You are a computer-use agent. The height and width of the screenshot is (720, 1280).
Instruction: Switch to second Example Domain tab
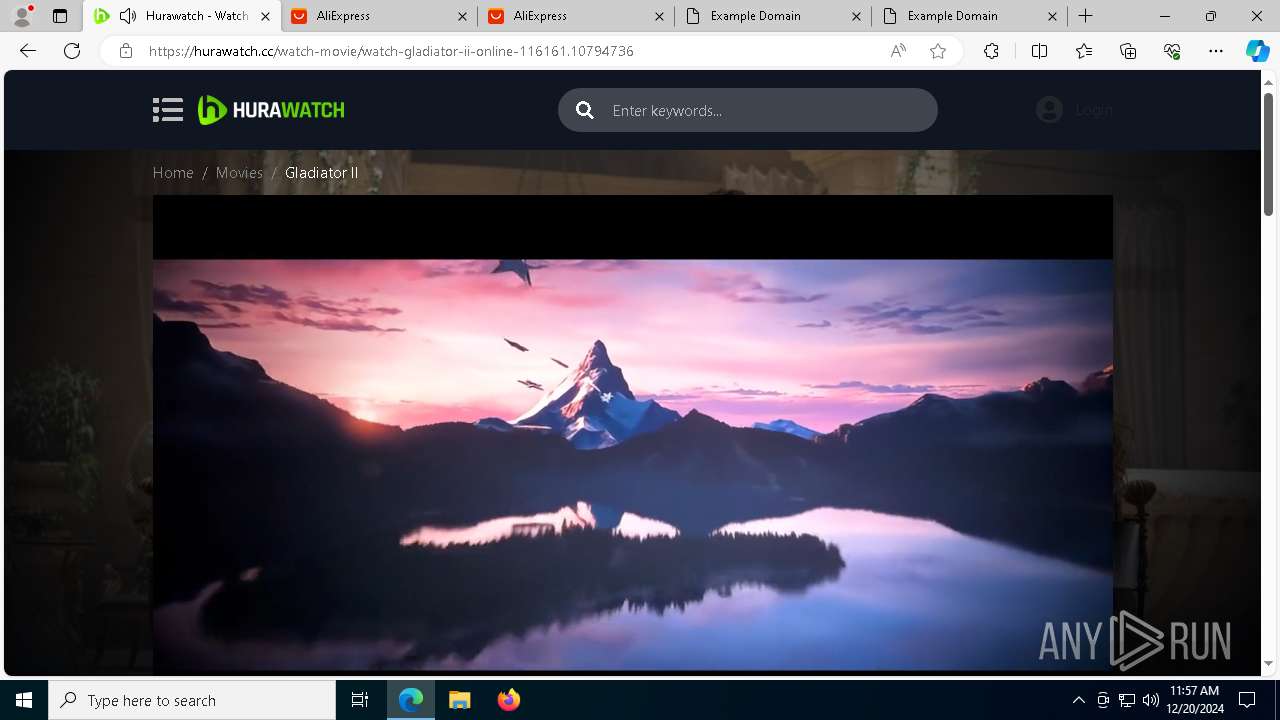tap(969, 16)
